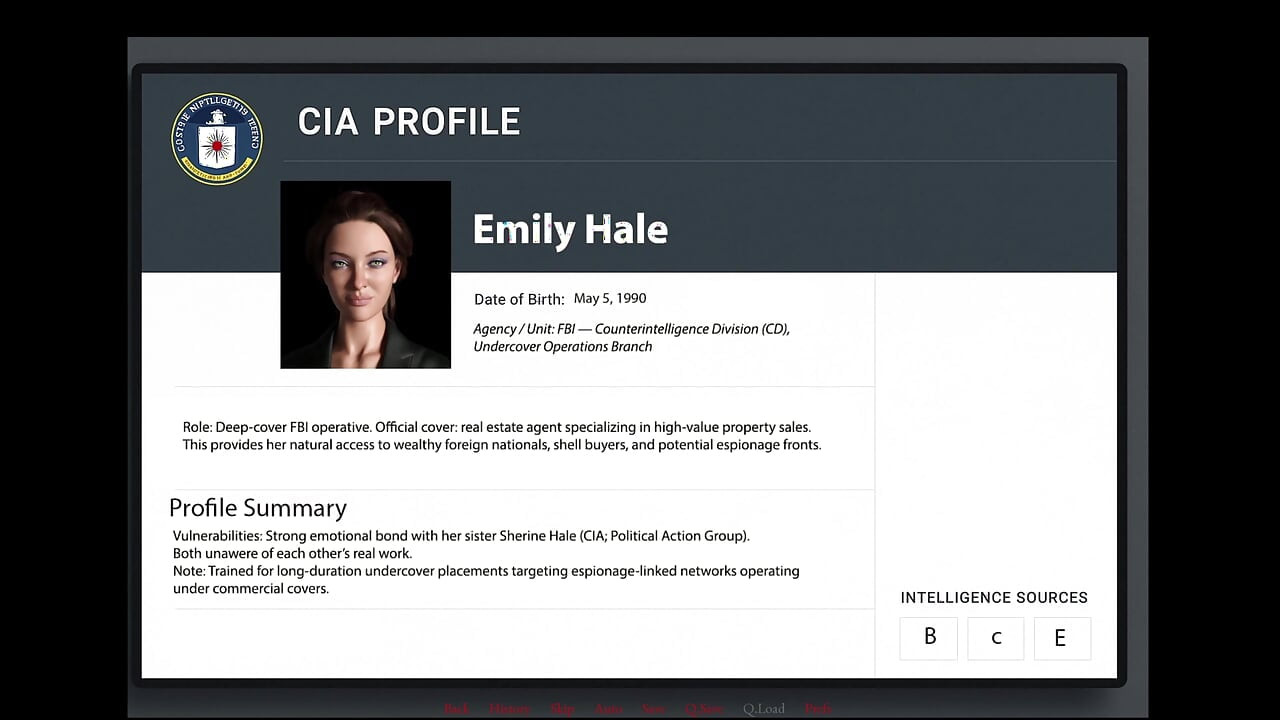
Task: Select intelligence source B box
Action: [929, 638]
